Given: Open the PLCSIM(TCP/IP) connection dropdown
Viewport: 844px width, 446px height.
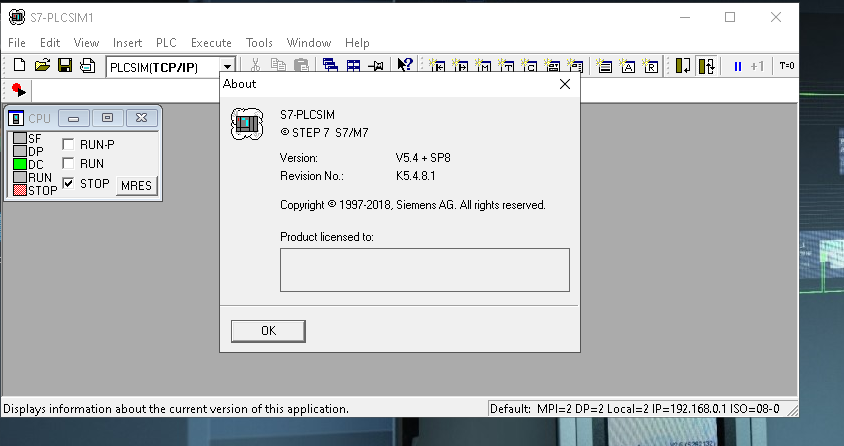Looking at the screenshot, I should click(228, 67).
